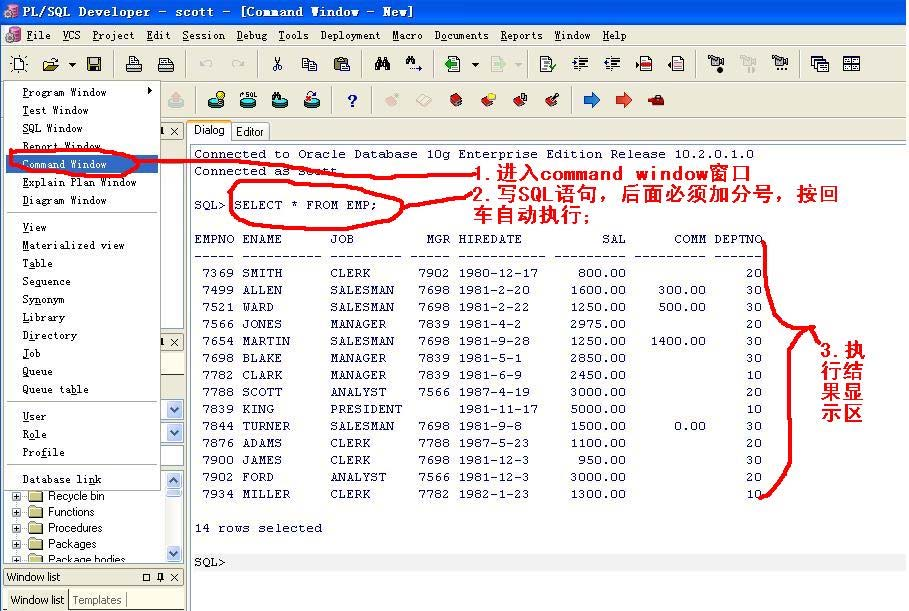The image size is (909, 611).
Task: Open the Macro menu
Action: tap(407, 35)
